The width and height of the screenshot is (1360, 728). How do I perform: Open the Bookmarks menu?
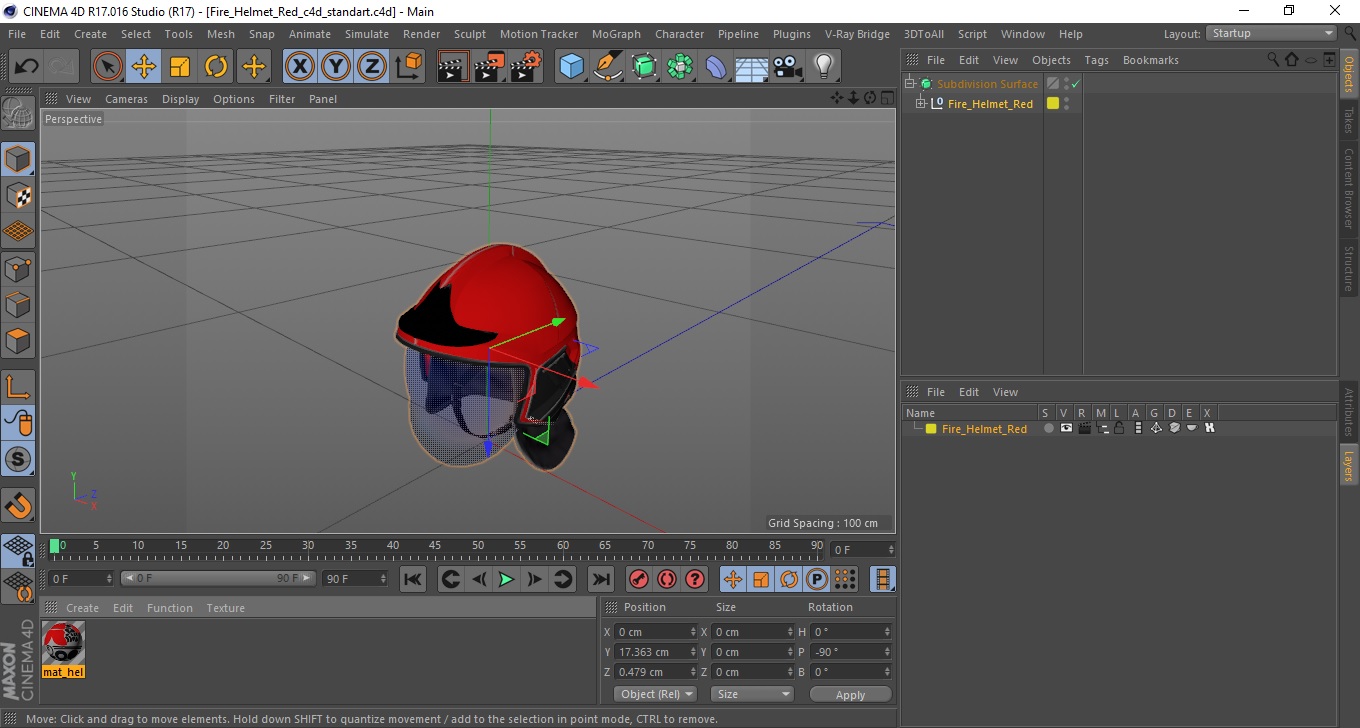(x=1150, y=60)
